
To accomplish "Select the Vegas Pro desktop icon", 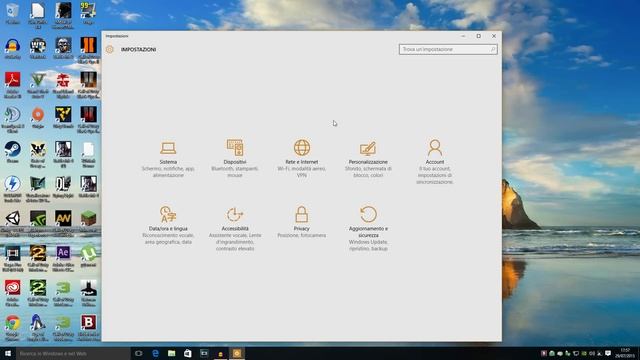I will click(12, 258).
